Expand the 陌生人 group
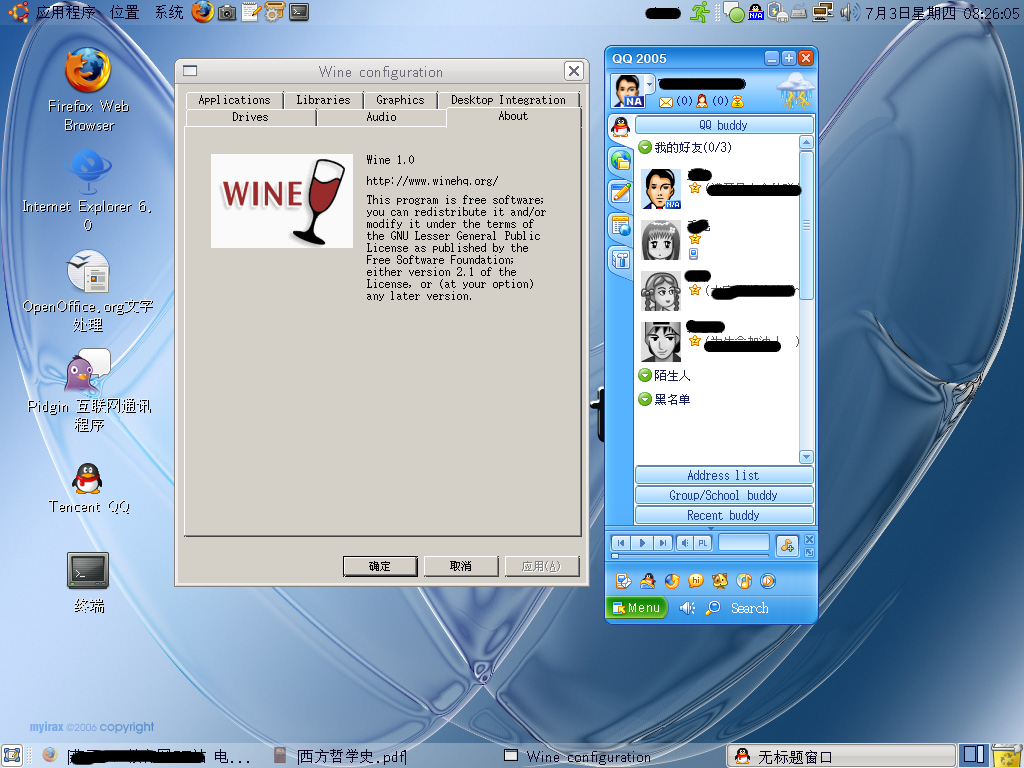This screenshot has height=768, width=1024. (645, 375)
